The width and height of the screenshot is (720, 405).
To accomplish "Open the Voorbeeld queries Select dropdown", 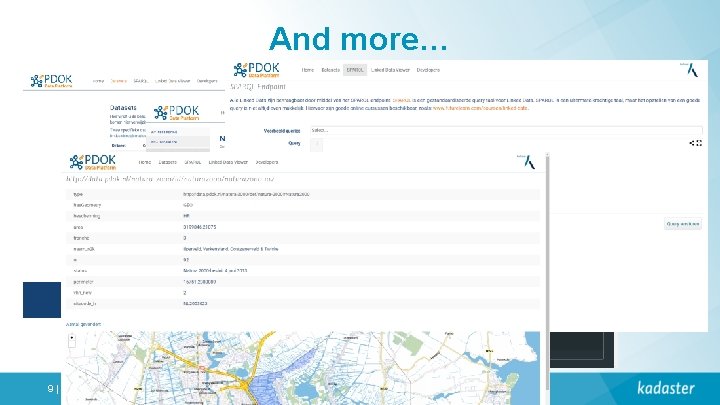I will click(x=506, y=130).
